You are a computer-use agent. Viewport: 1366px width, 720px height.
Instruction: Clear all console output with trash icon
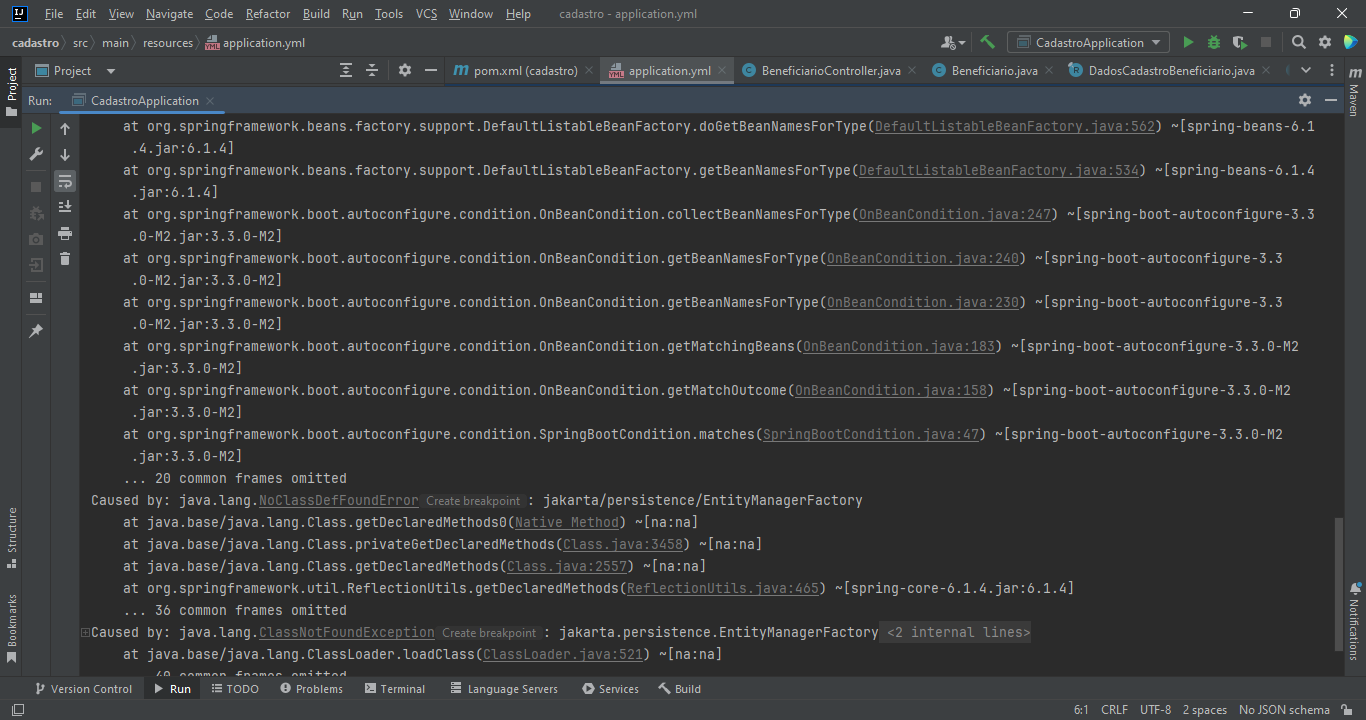(x=65, y=259)
